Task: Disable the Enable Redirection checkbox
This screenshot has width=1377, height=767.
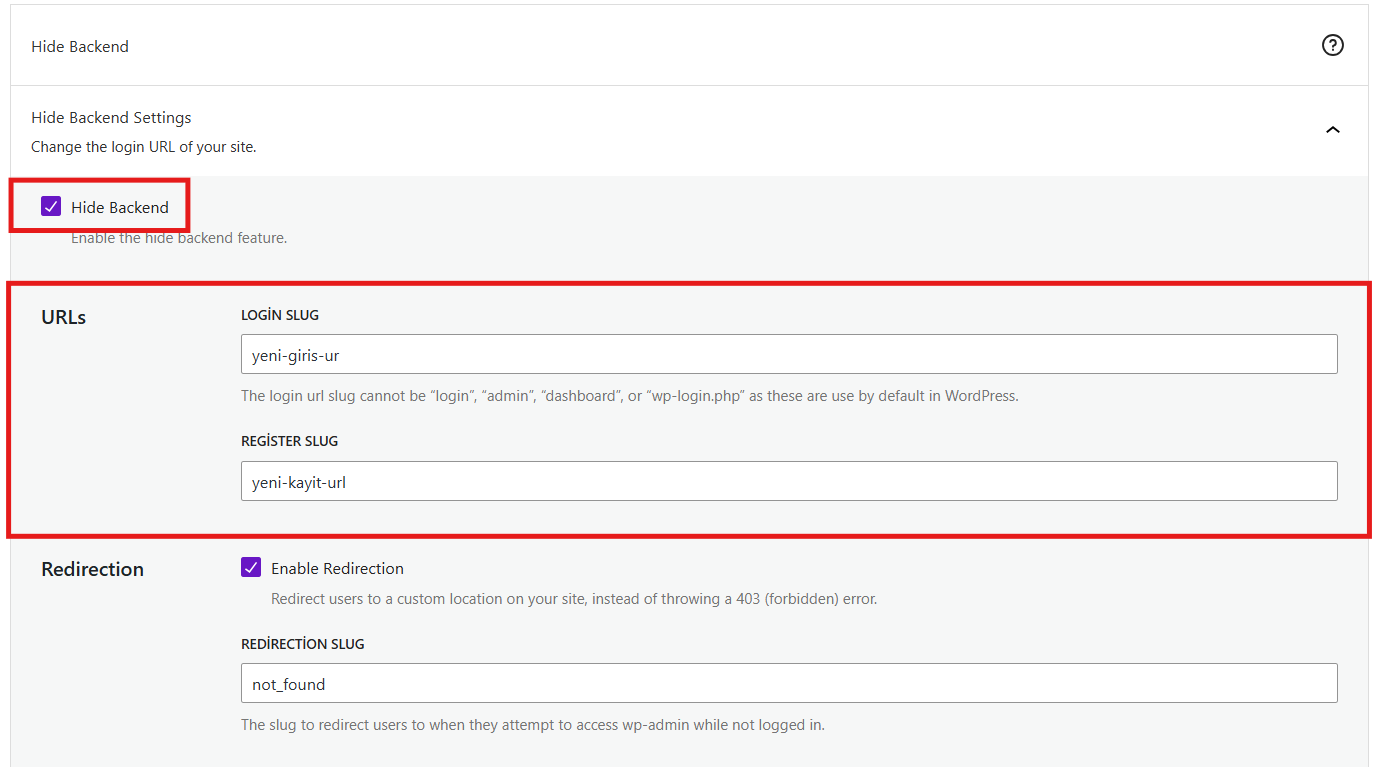Action: click(251, 568)
